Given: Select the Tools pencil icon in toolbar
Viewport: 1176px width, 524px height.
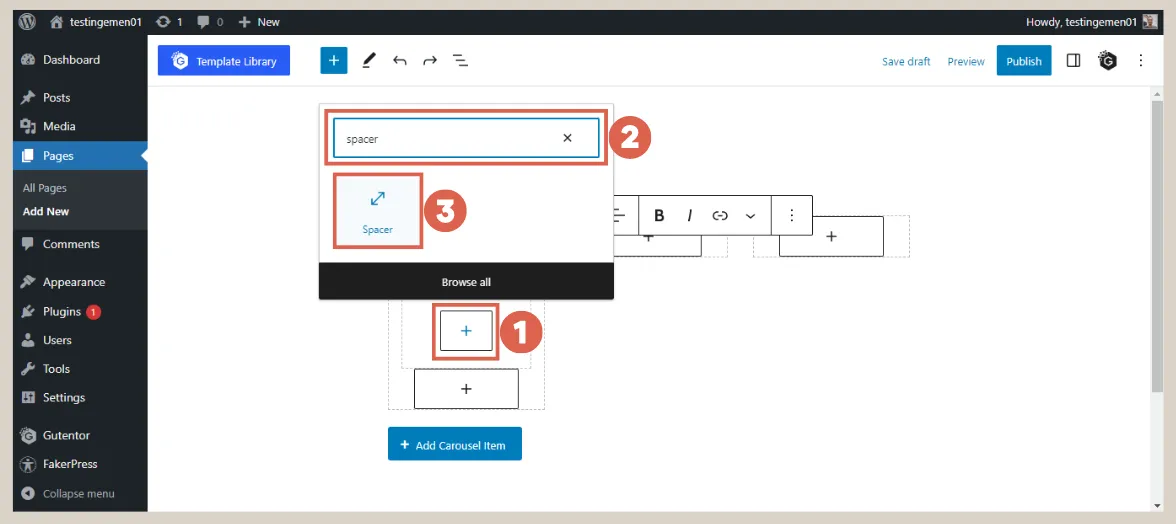Looking at the screenshot, I should point(369,61).
